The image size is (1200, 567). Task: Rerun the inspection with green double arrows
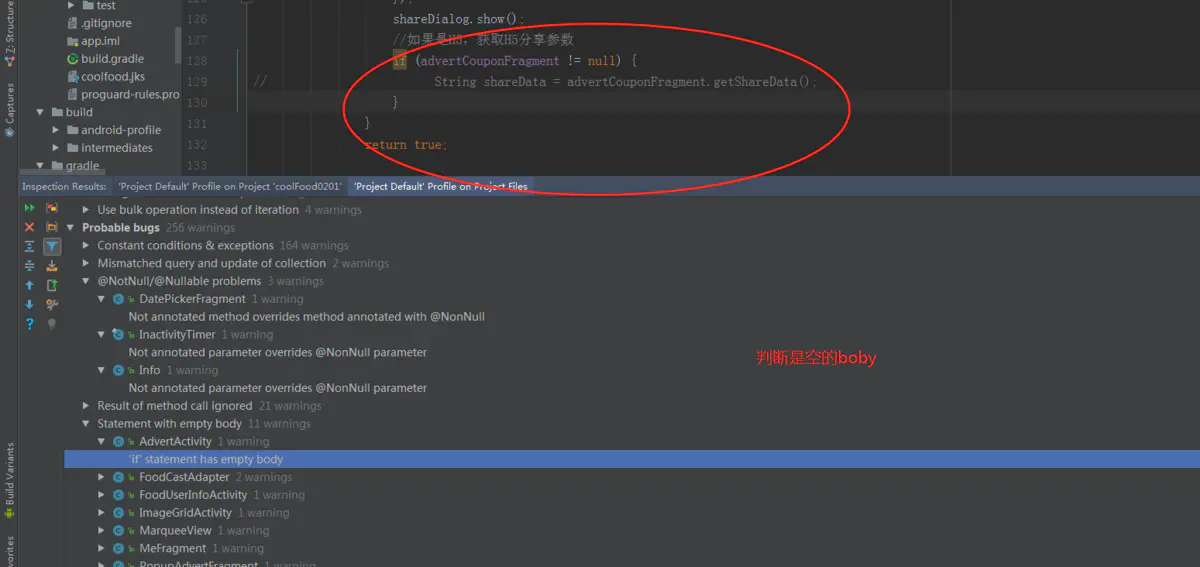(29, 208)
